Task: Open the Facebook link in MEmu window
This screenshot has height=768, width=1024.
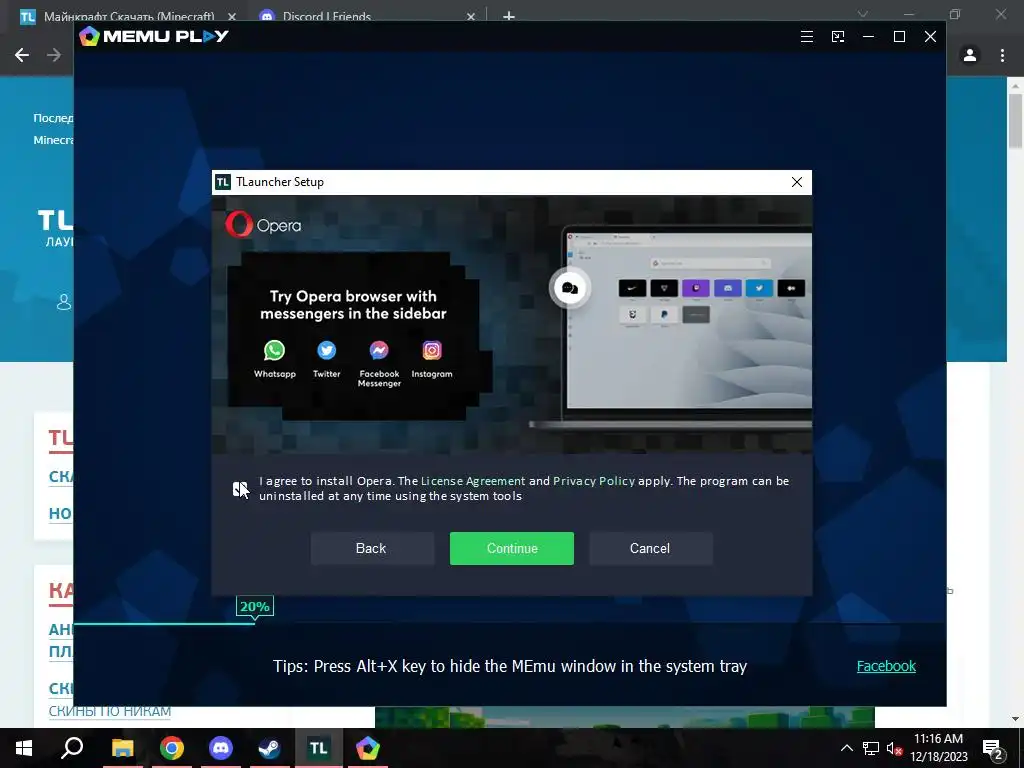Action: (x=886, y=666)
